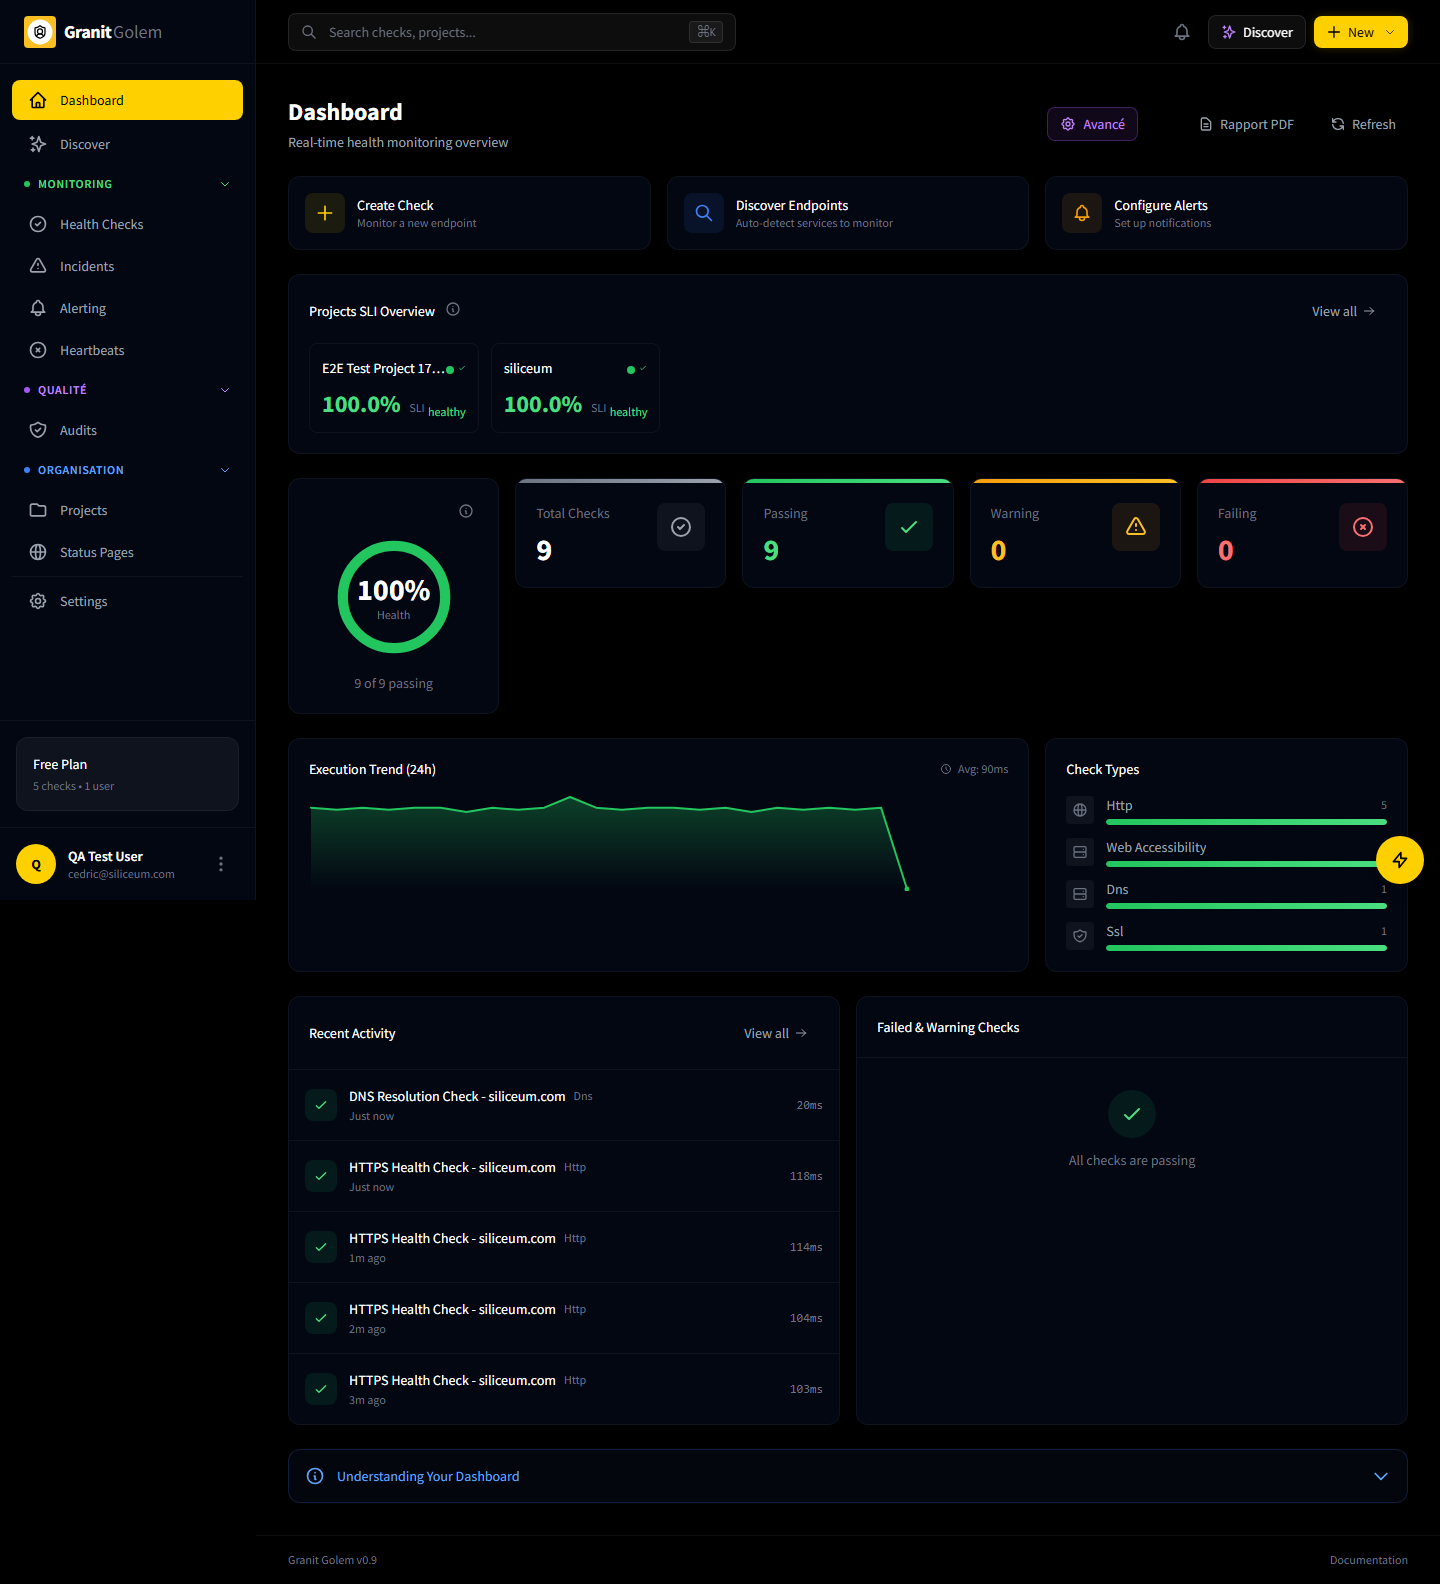Click the Dns server icon in Check Types

point(1080,894)
